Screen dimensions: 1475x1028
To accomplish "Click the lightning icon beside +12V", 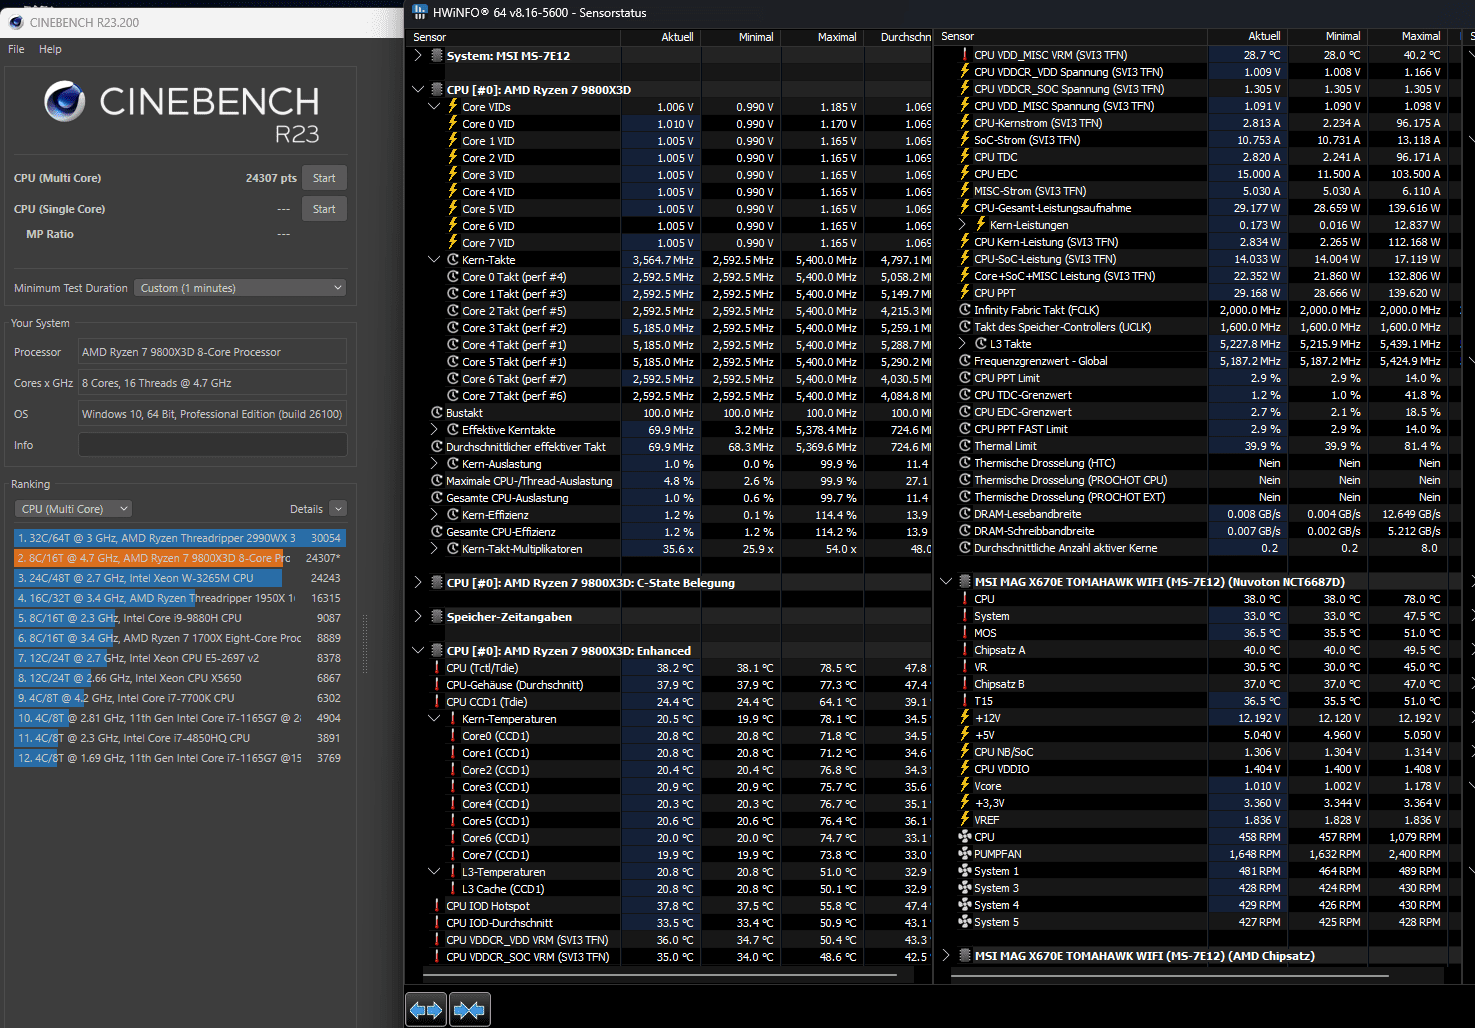I will coord(965,717).
